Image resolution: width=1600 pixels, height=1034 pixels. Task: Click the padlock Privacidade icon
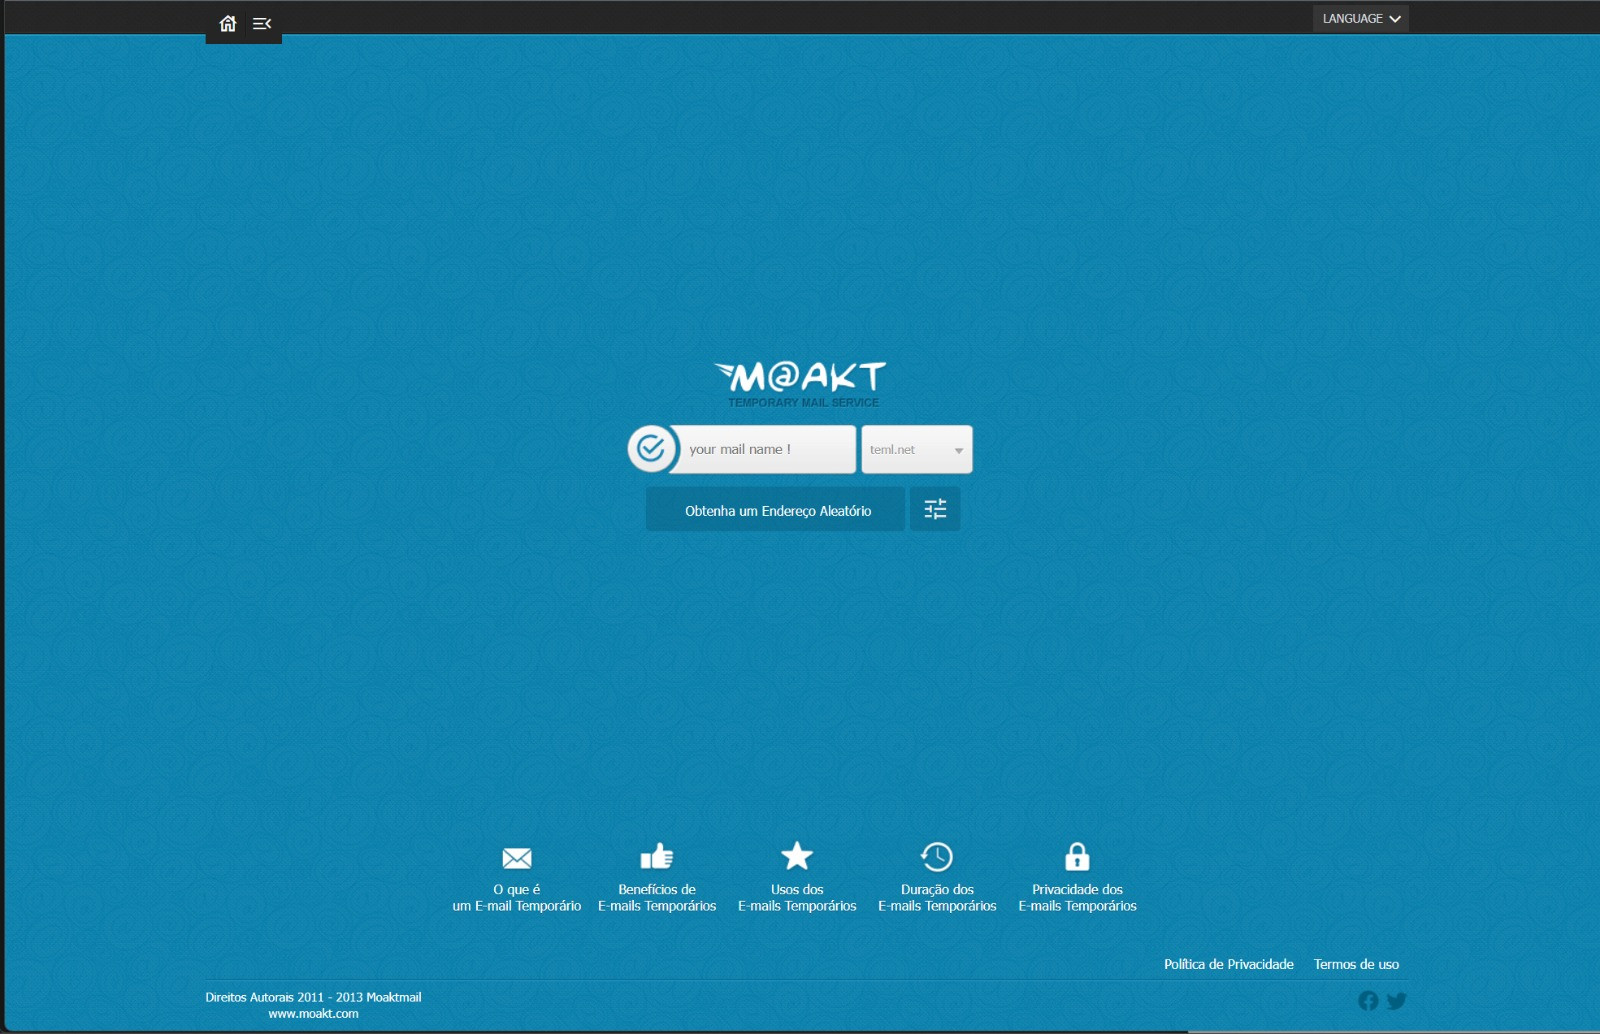1077,856
